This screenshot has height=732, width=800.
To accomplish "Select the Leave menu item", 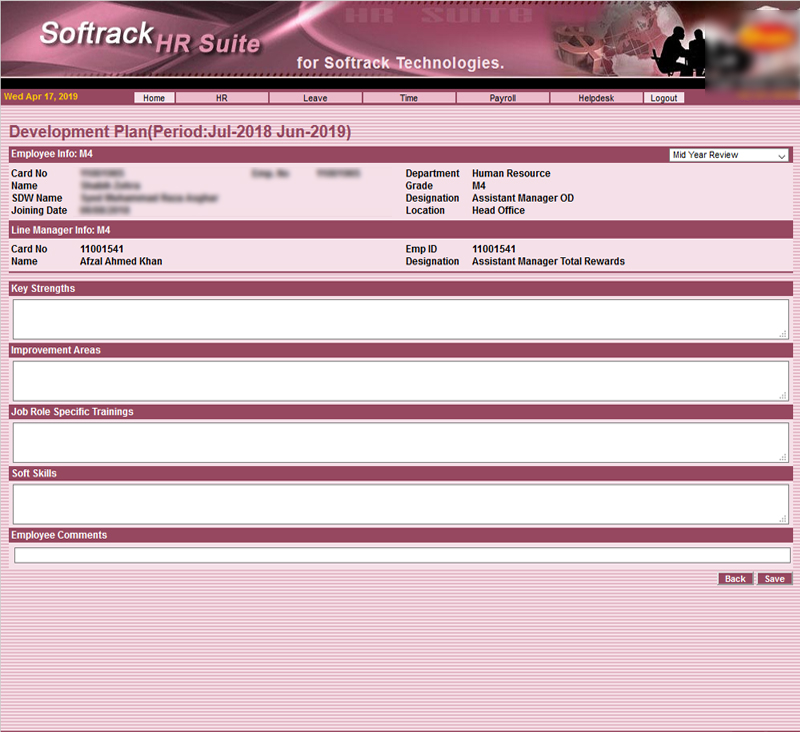I will pyautogui.click(x=315, y=98).
